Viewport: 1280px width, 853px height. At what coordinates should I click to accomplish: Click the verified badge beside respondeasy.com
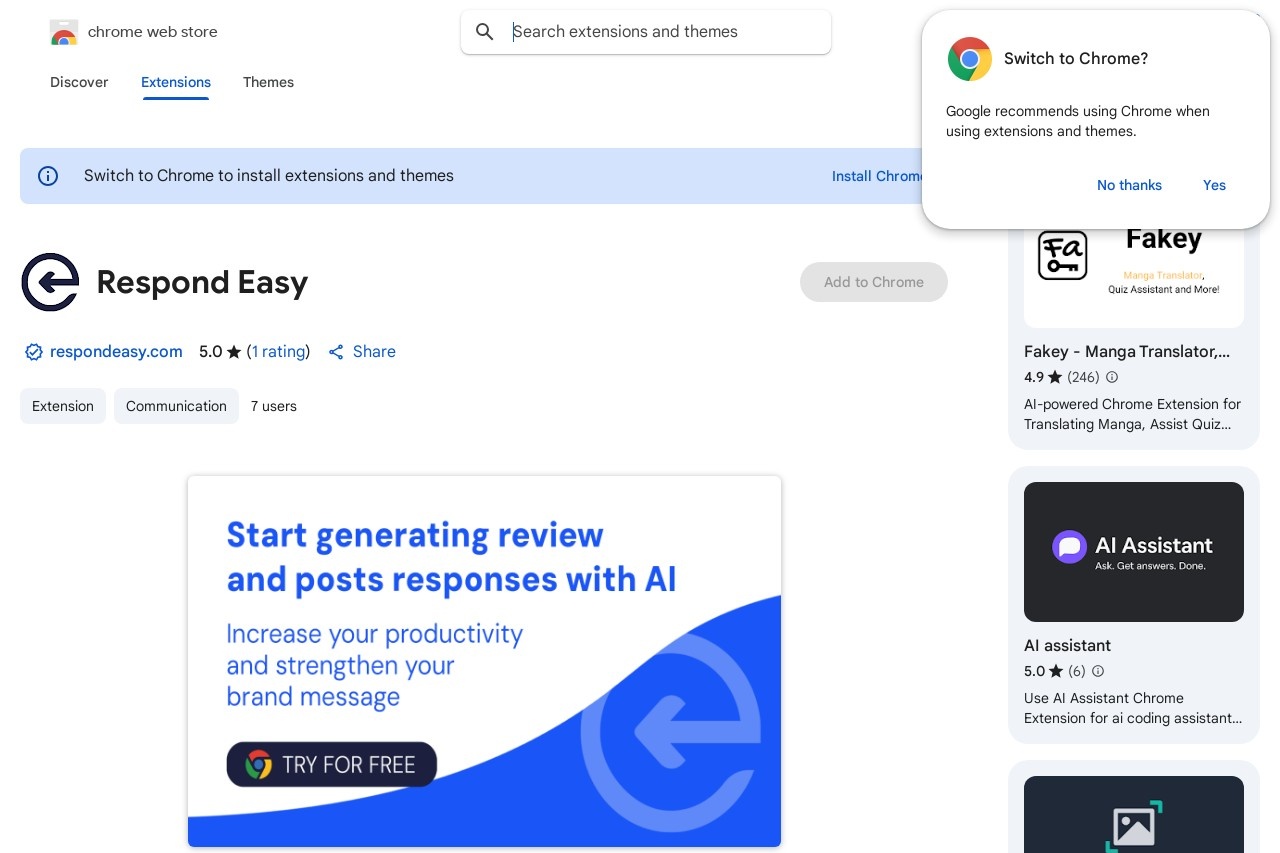click(x=33, y=352)
